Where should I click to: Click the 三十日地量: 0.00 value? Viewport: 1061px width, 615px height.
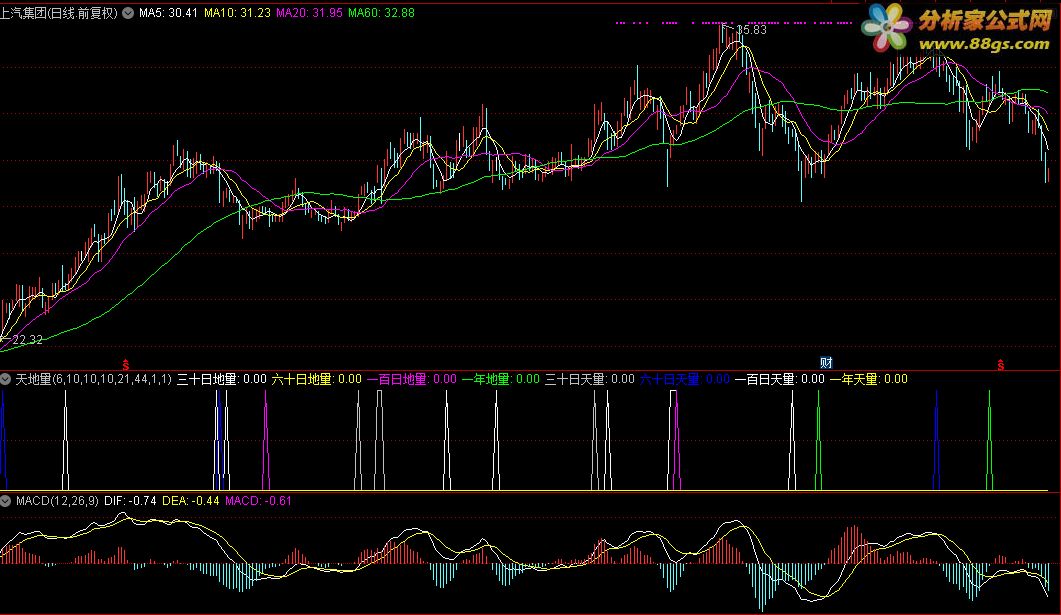coord(222,380)
